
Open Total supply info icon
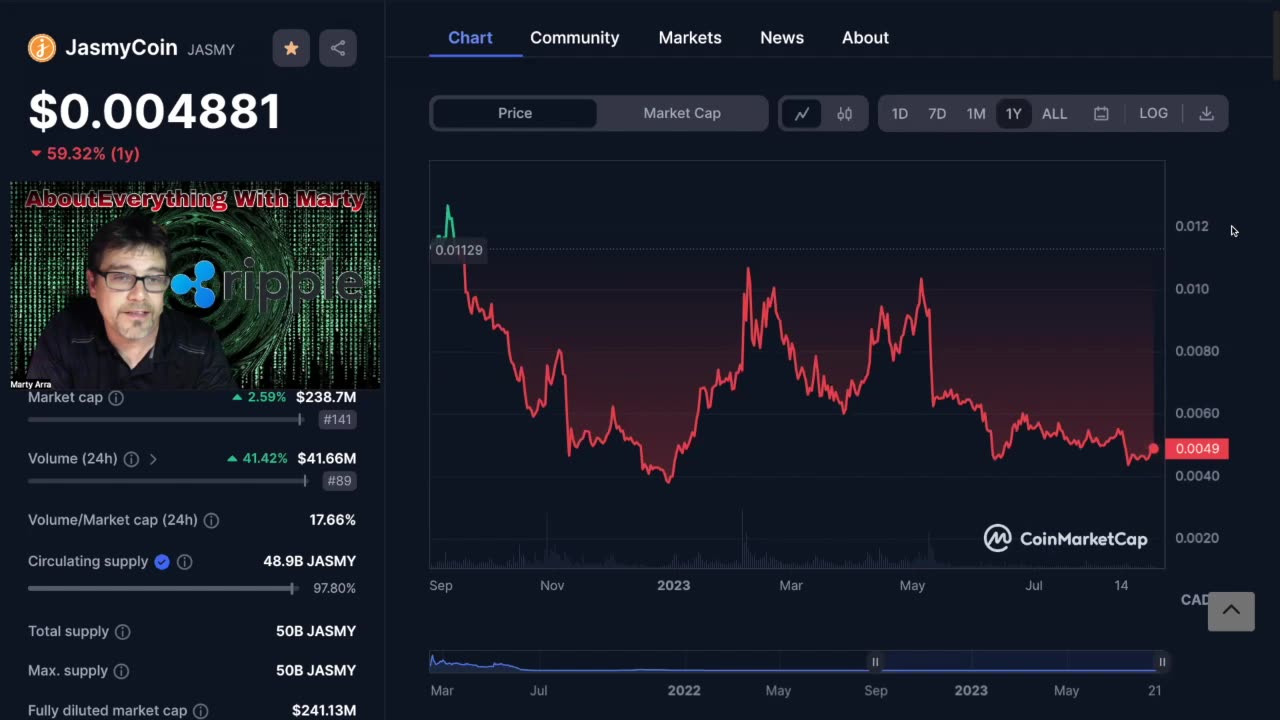coord(122,632)
